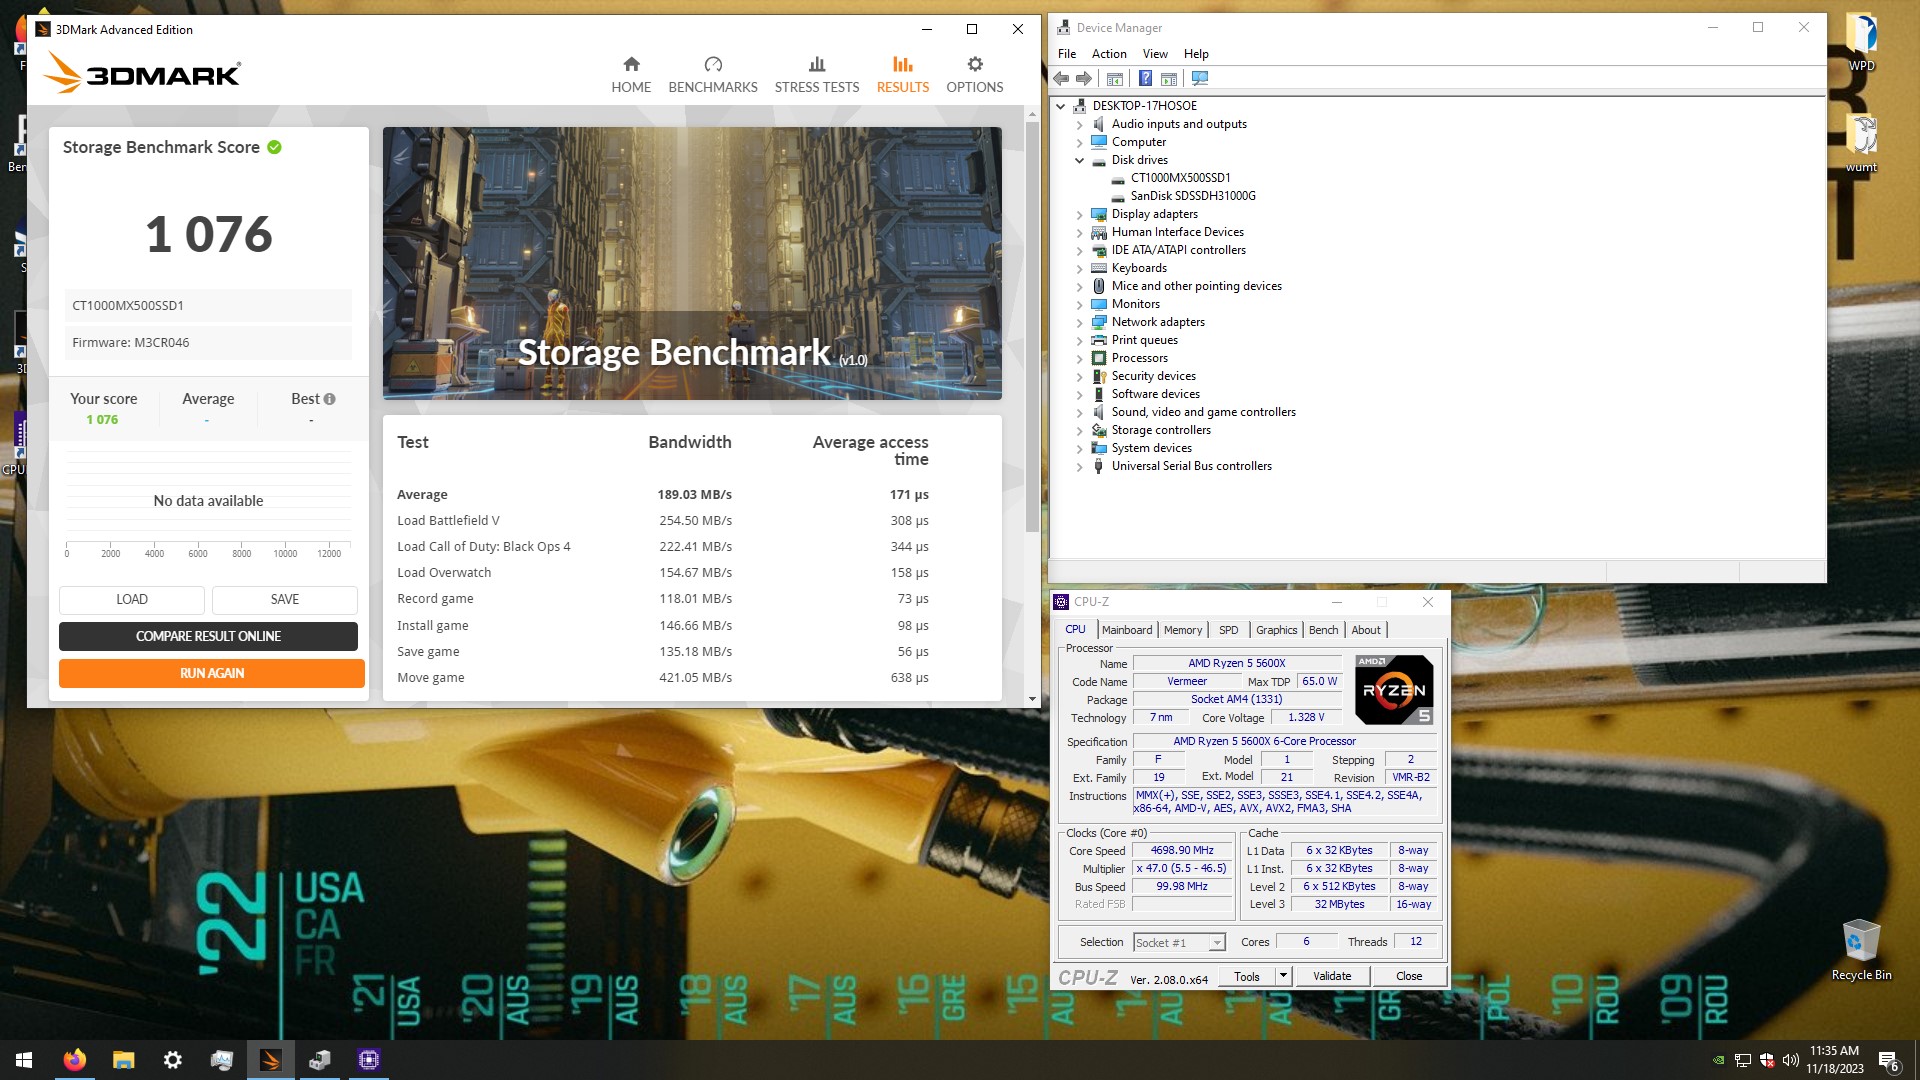Open the File menu in Device Manager
Screen dimensions: 1920x1080
[1067, 54]
